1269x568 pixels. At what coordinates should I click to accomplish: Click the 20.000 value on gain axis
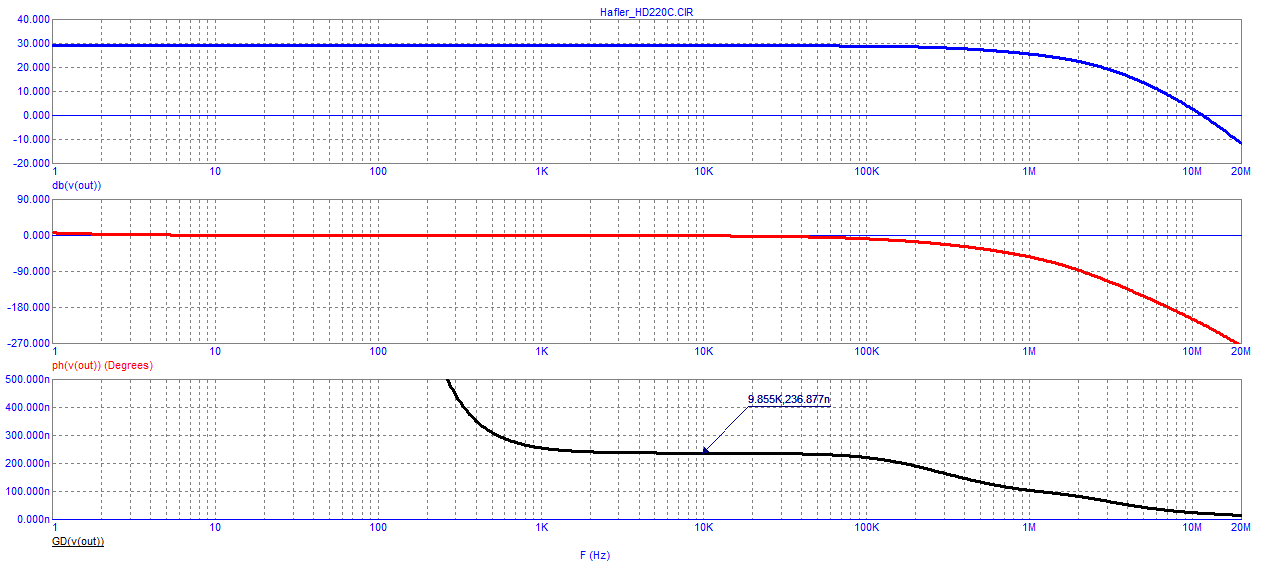35,68
